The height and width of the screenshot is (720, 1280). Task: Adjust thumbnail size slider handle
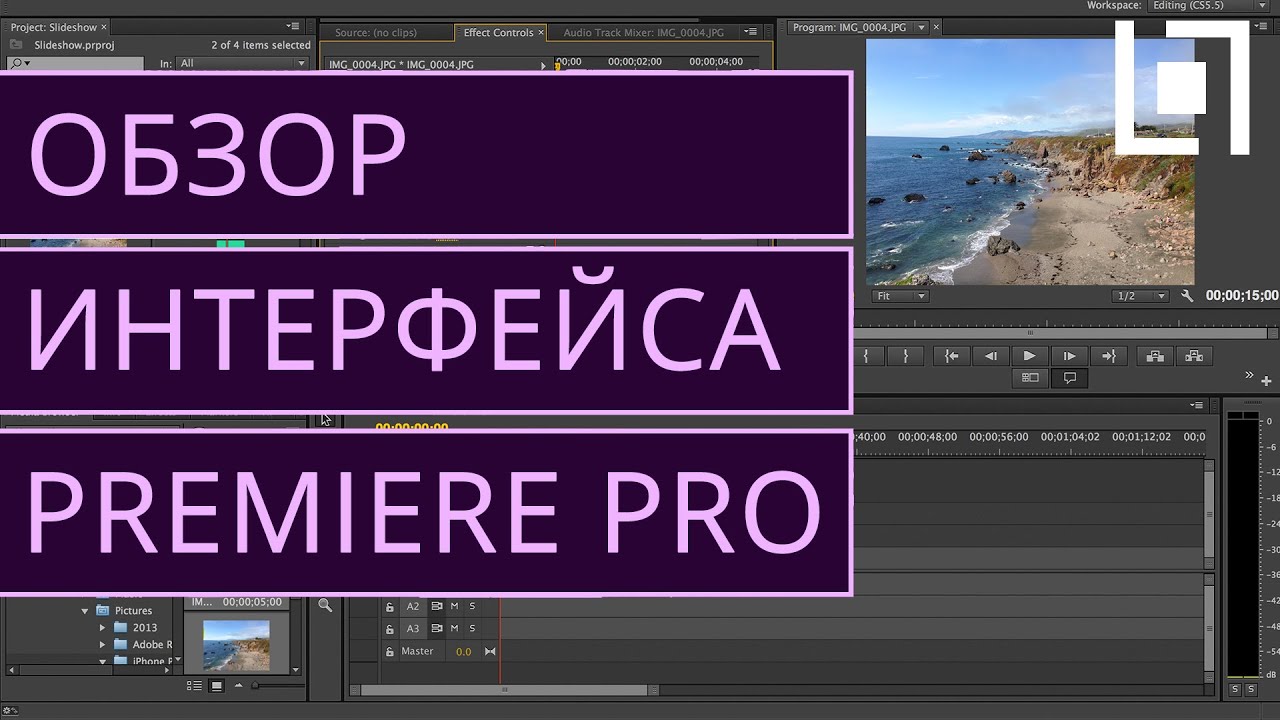tap(254, 686)
